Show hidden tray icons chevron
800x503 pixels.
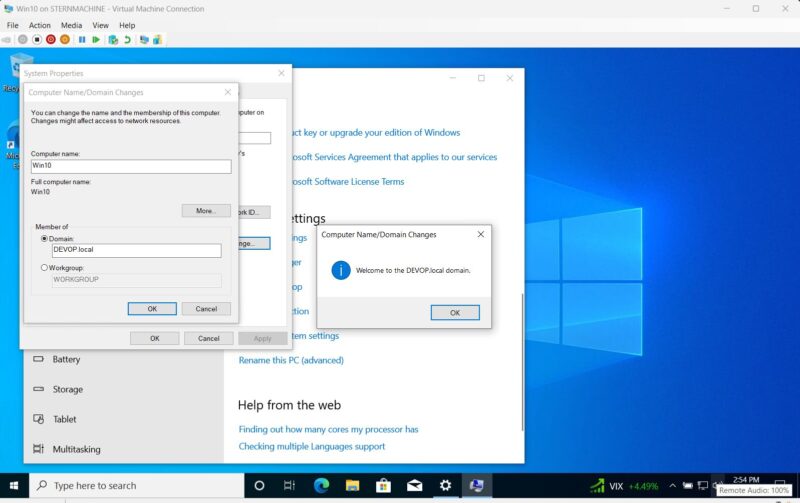click(x=672, y=486)
